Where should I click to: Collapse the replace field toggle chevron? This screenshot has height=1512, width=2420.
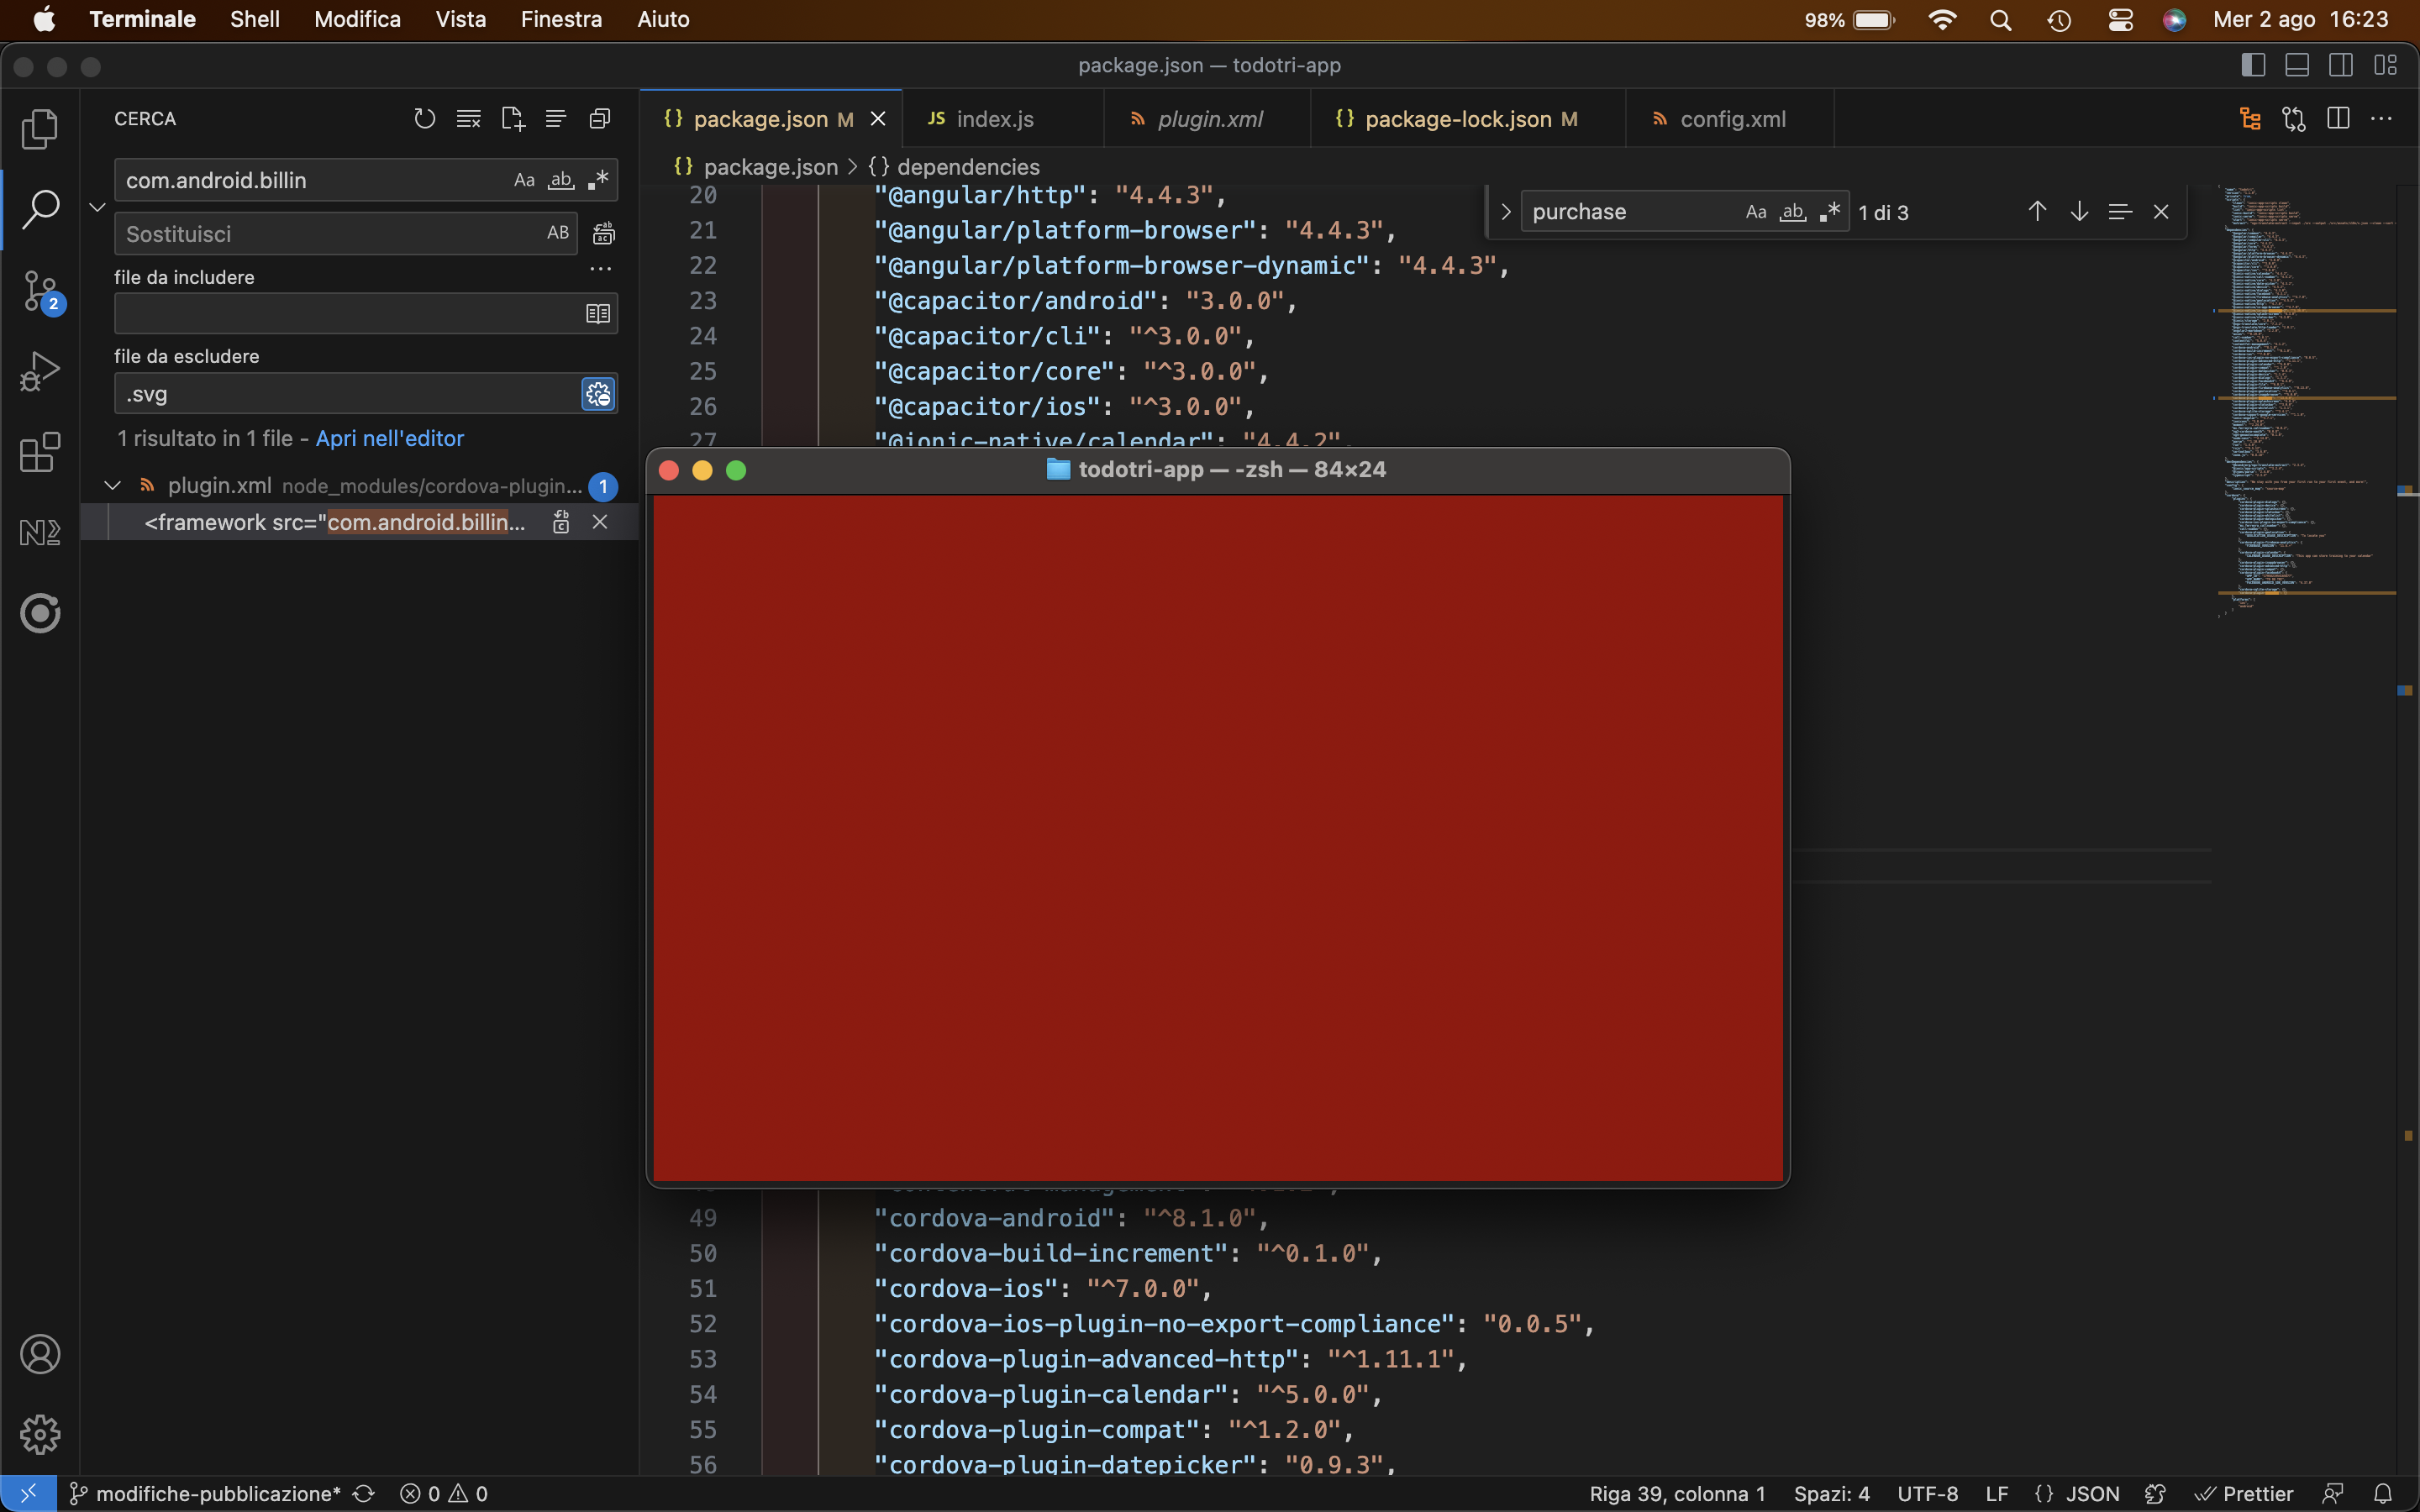97,207
